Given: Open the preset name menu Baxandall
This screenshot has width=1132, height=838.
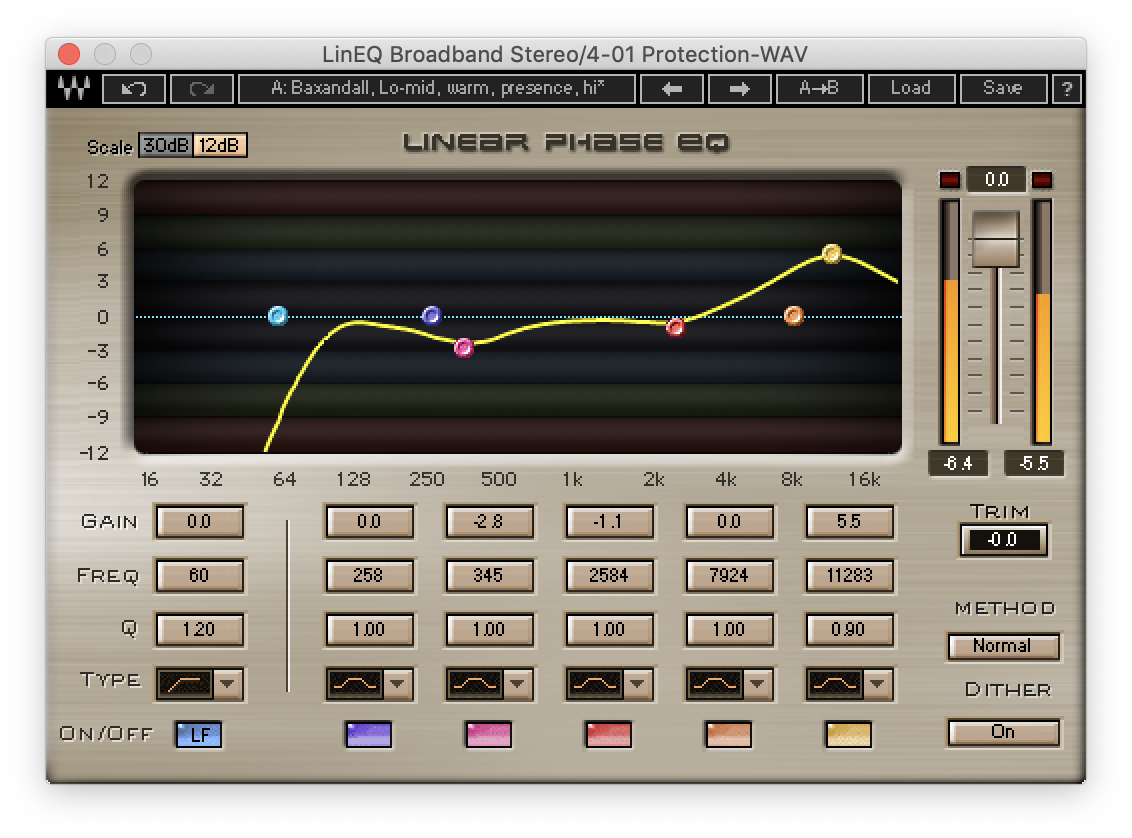Looking at the screenshot, I should (x=437, y=89).
